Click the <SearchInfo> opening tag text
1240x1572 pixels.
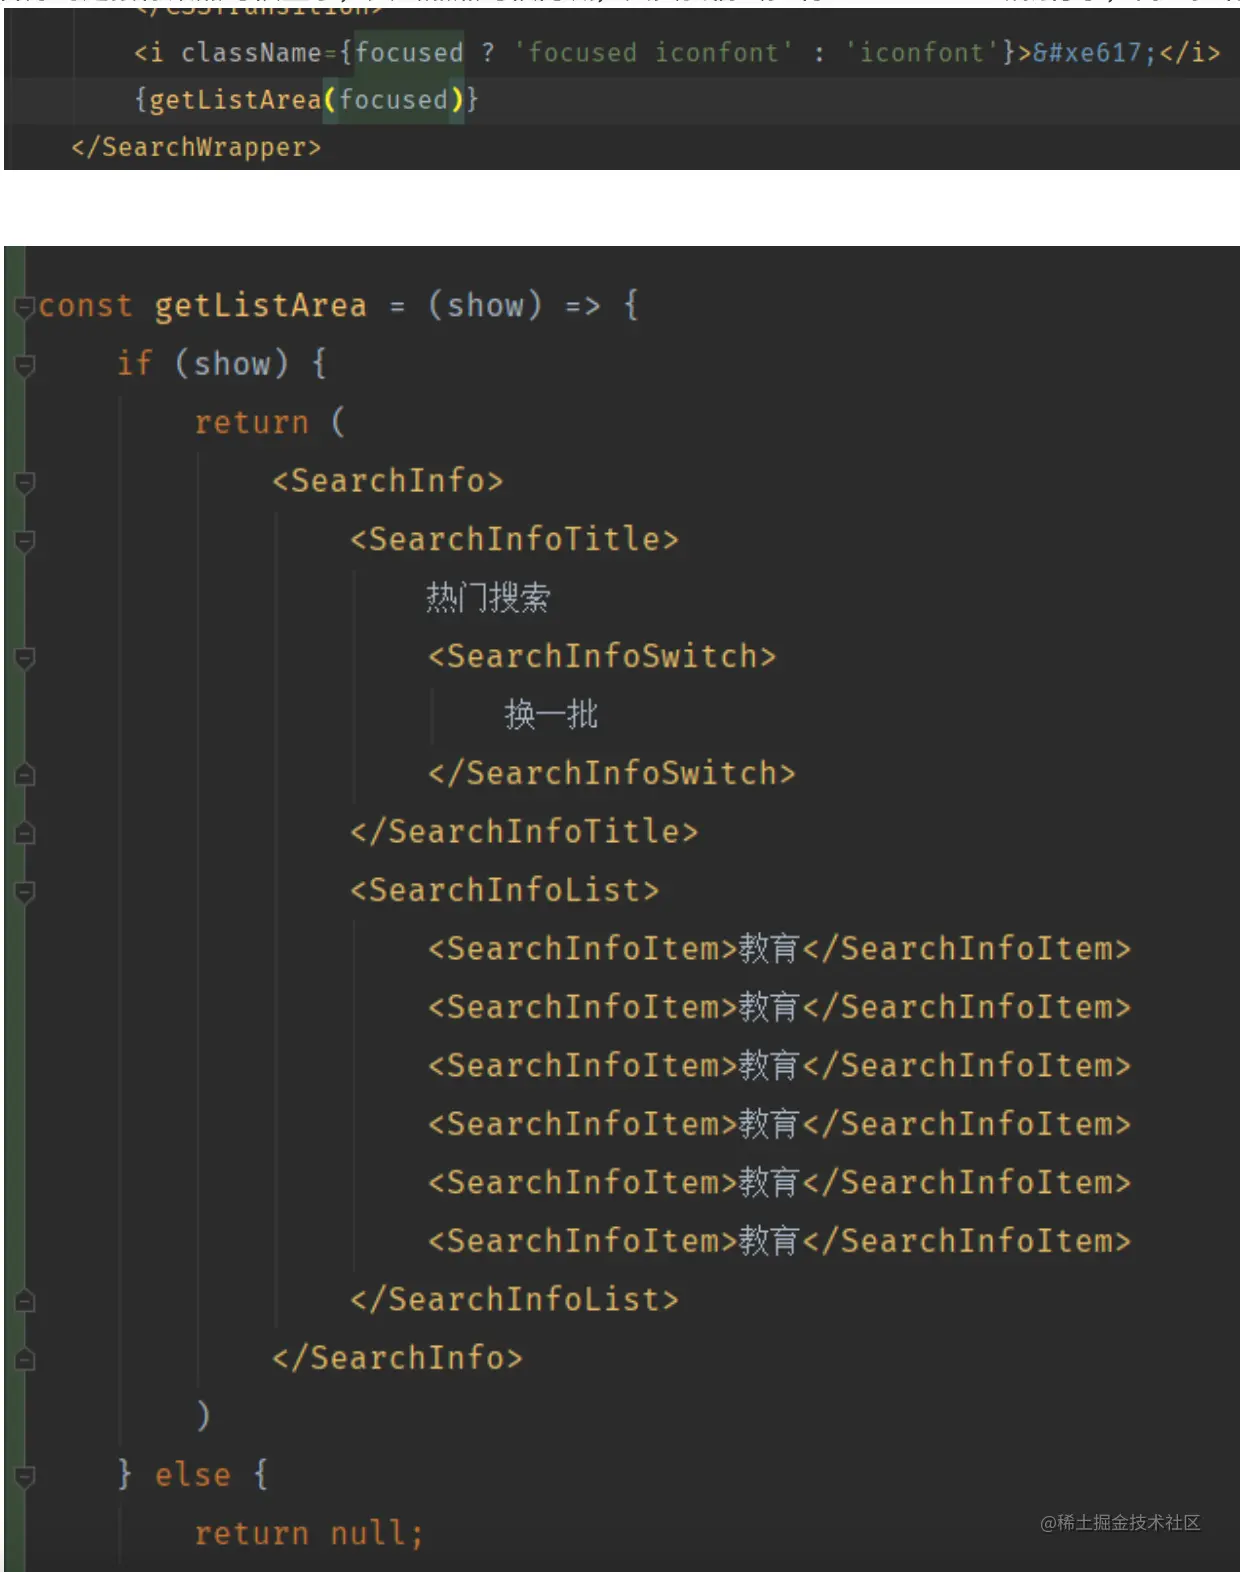click(x=388, y=481)
